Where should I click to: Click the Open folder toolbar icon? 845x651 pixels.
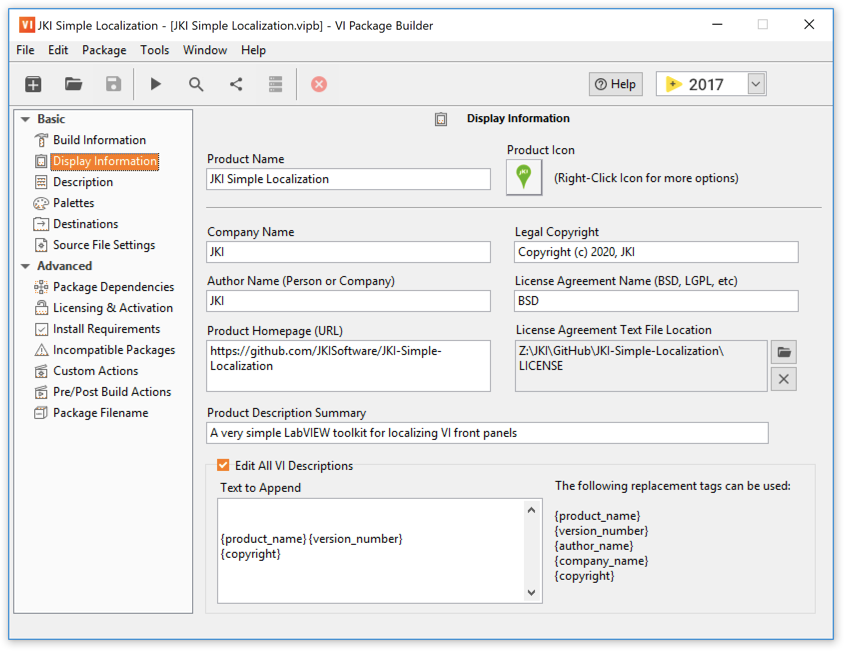coord(73,84)
